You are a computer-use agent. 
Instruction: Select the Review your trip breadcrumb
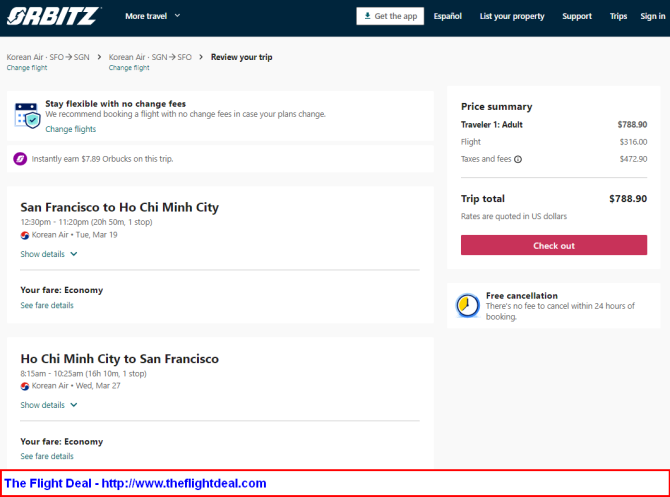241,57
